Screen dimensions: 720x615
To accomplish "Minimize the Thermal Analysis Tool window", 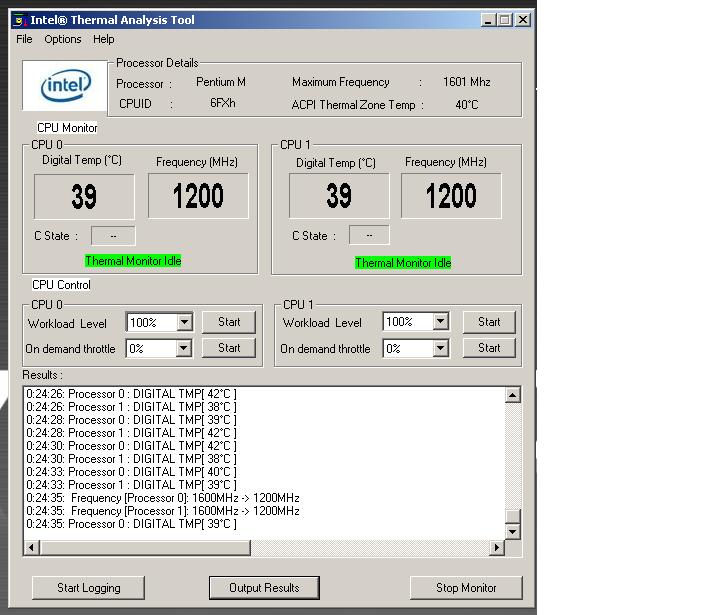I will click(x=488, y=20).
